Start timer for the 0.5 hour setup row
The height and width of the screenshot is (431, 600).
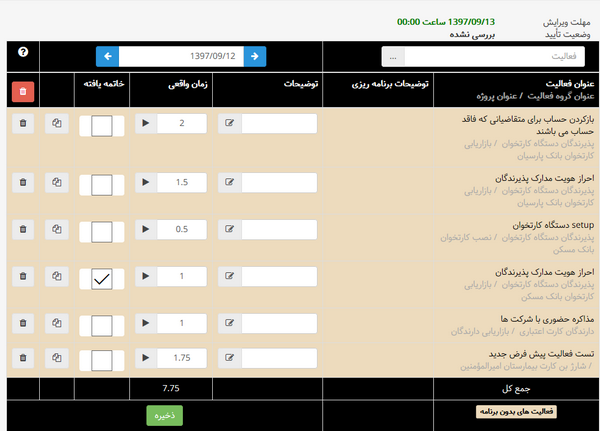coord(146,229)
